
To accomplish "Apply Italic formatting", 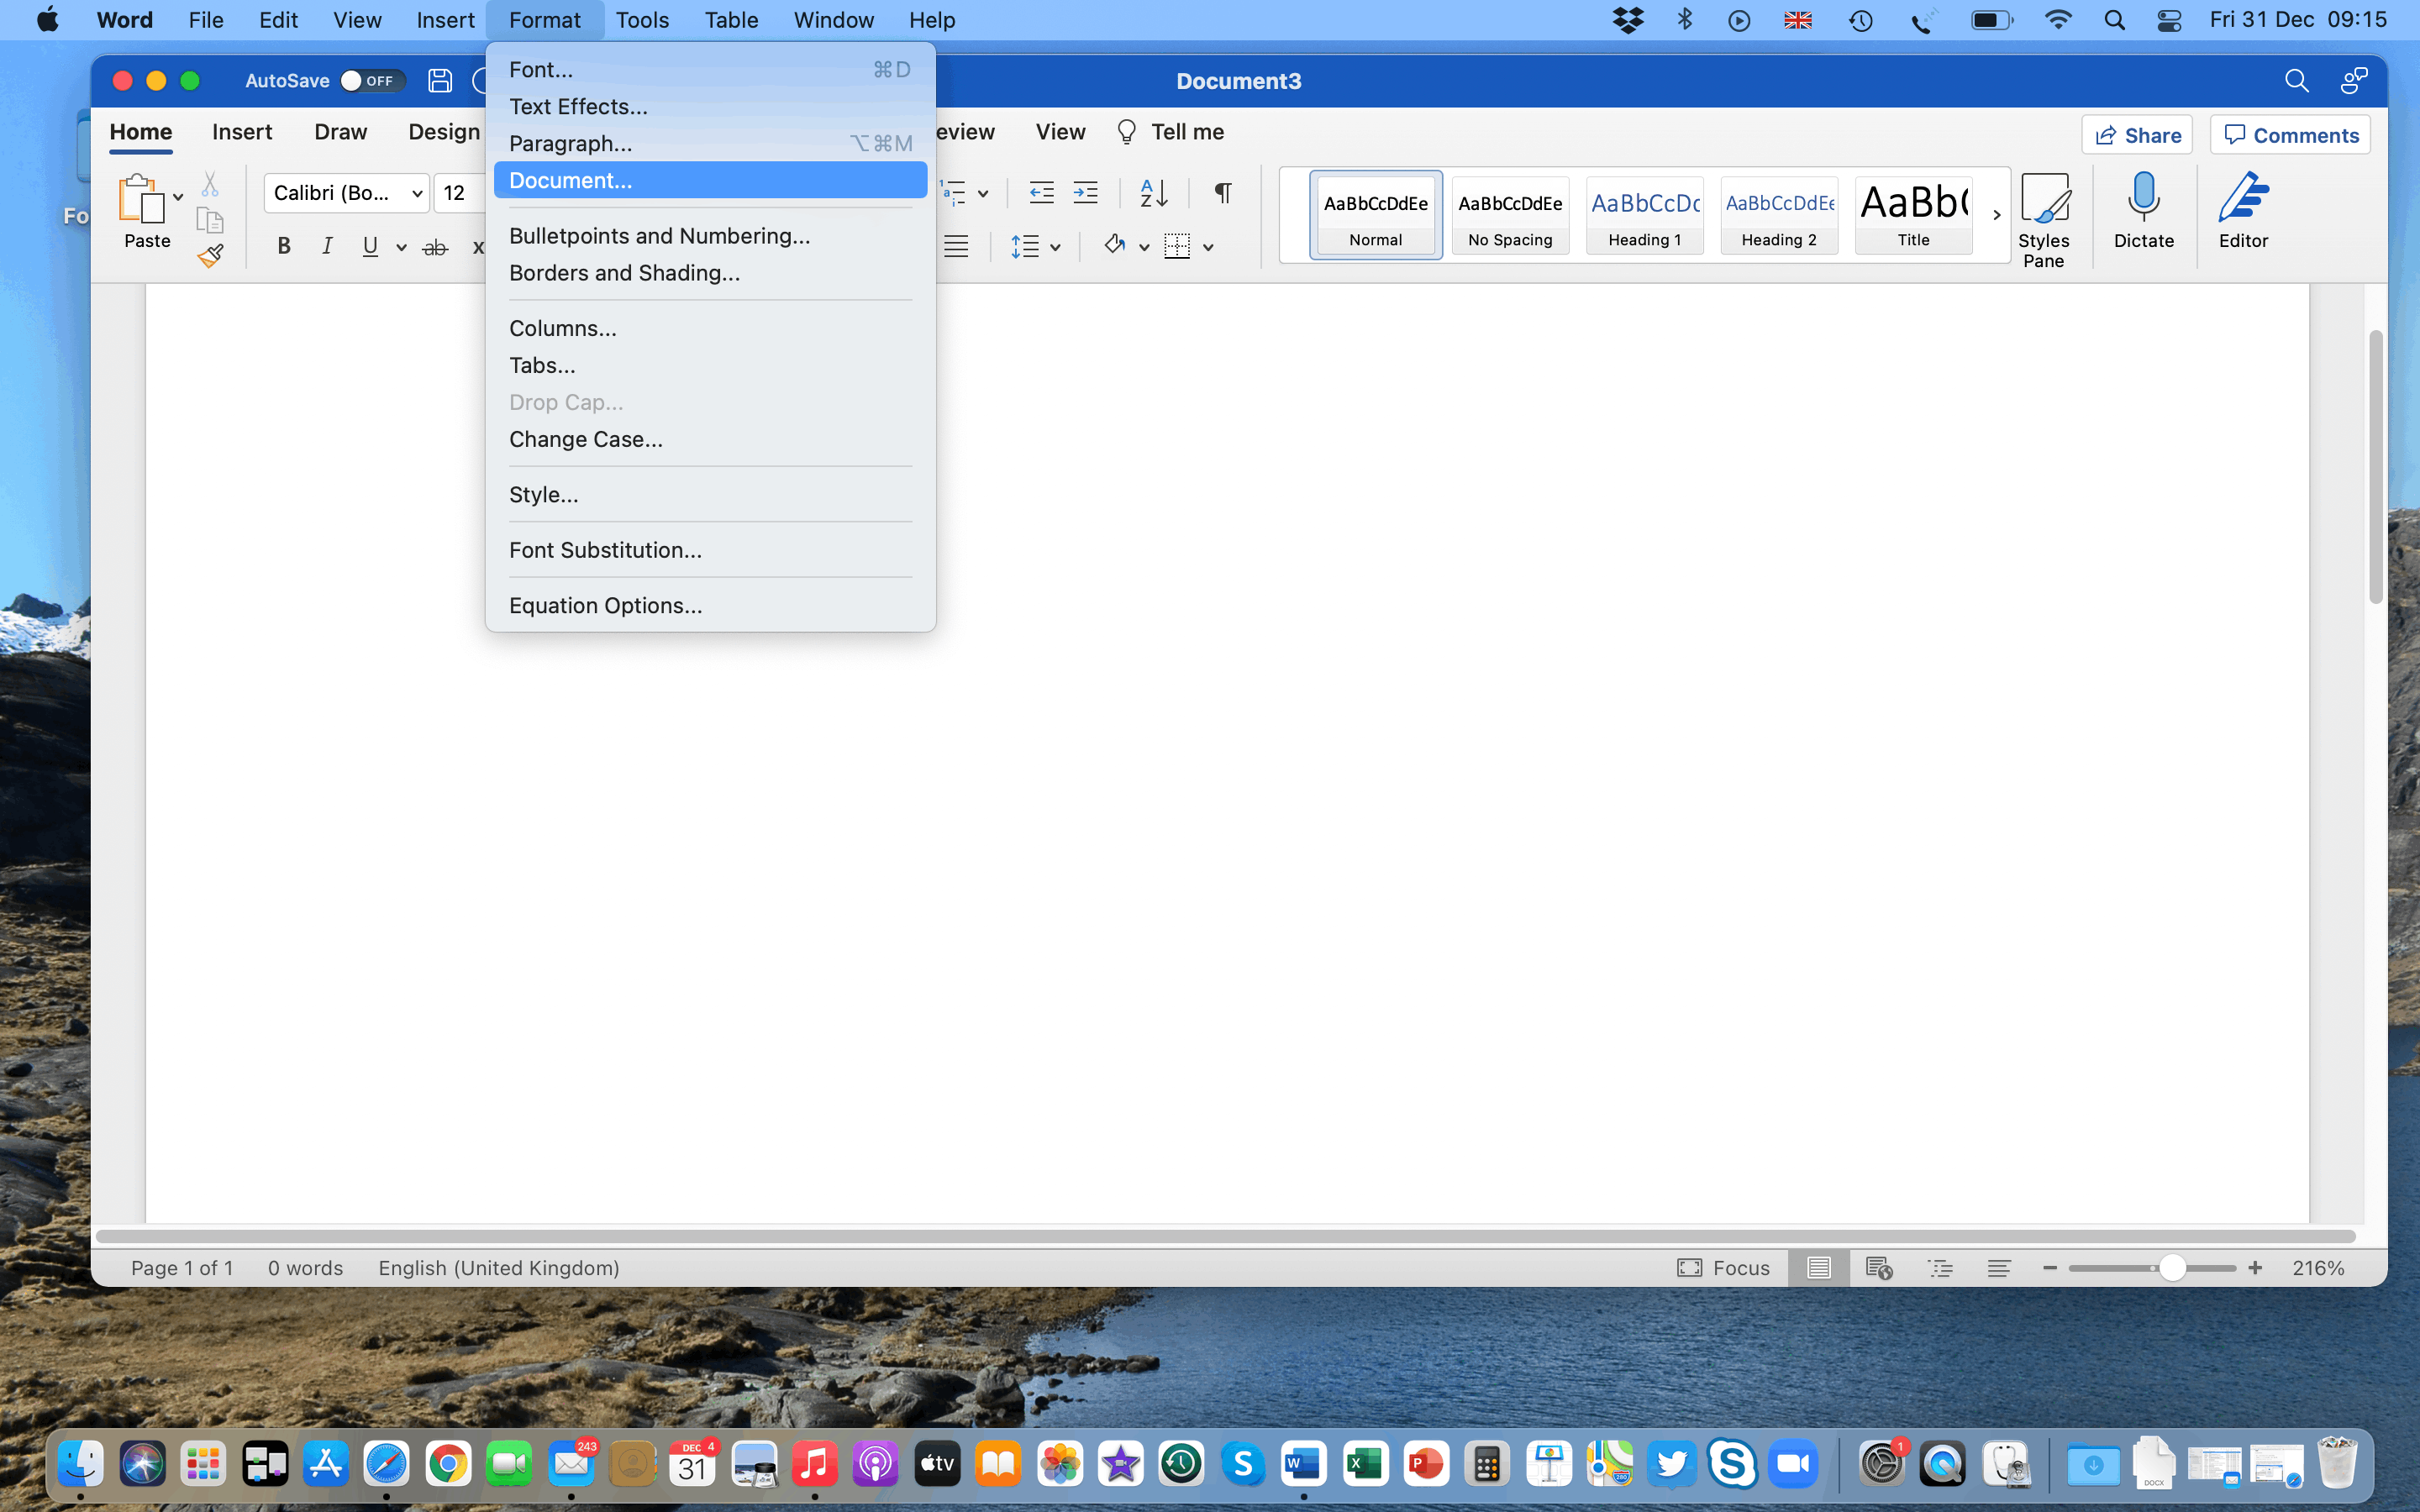I will coord(327,246).
